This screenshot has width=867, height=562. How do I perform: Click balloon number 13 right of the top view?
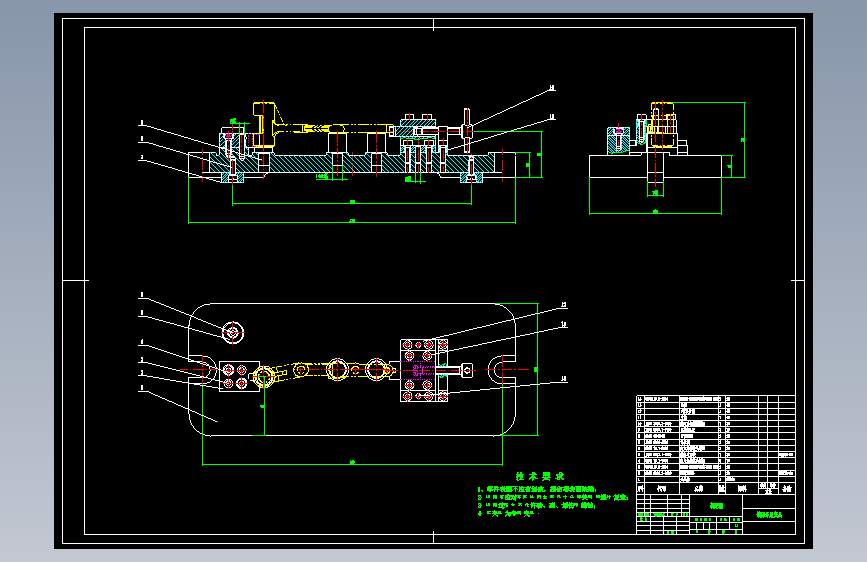(x=564, y=305)
